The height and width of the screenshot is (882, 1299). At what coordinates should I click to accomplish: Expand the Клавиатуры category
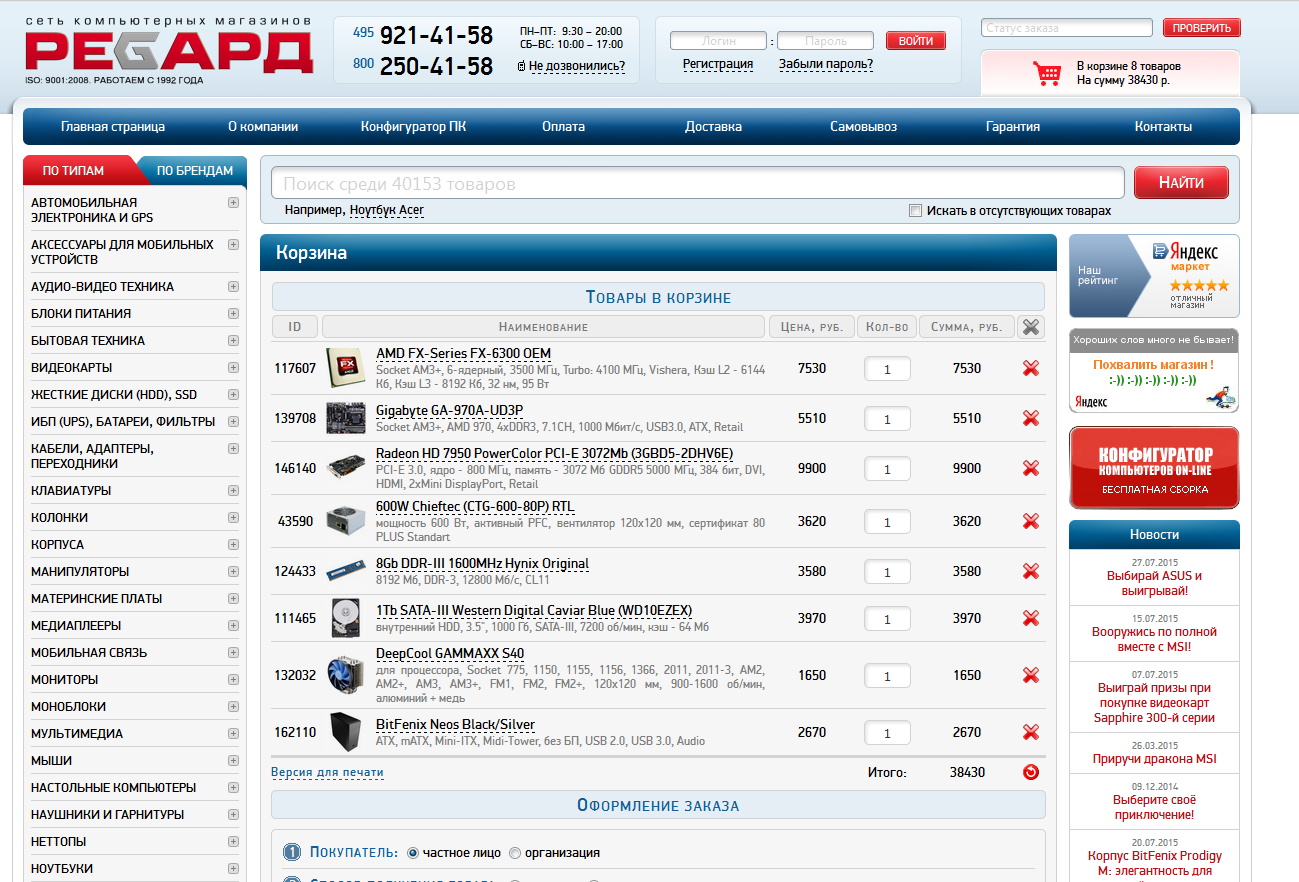pyautogui.click(x=233, y=490)
